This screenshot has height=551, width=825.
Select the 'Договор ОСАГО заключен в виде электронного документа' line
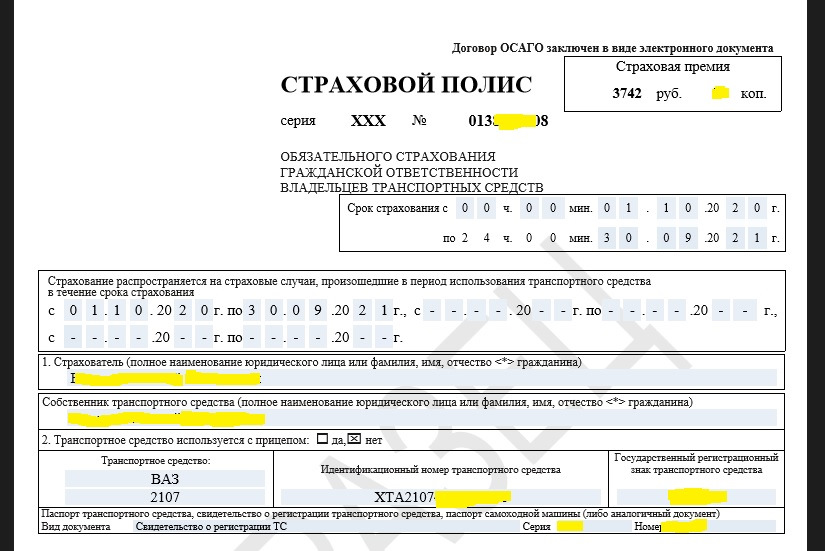tap(612, 48)
